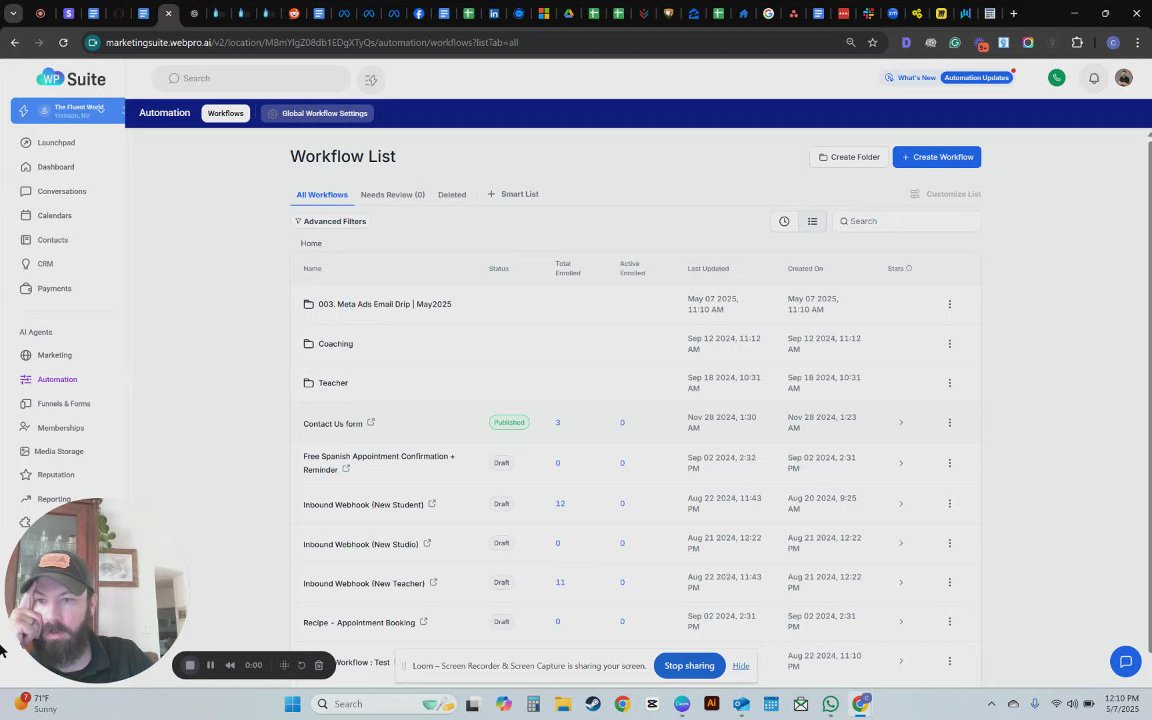Open more options for Contact Us form

(949, 422)
